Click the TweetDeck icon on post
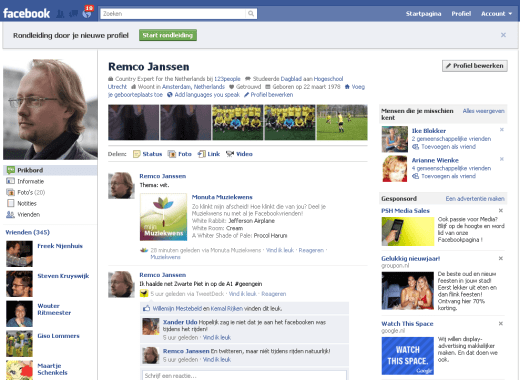 click(144, 294)
